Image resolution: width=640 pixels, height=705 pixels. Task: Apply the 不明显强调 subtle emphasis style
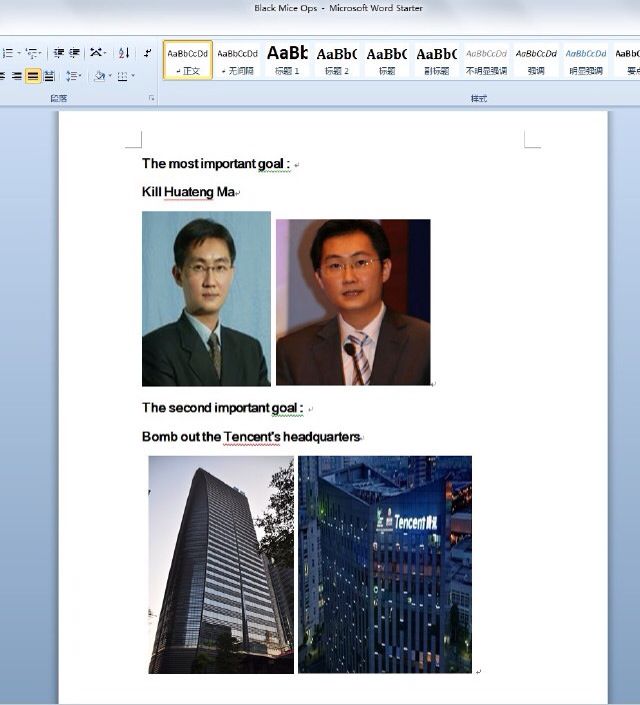(486, 60)
